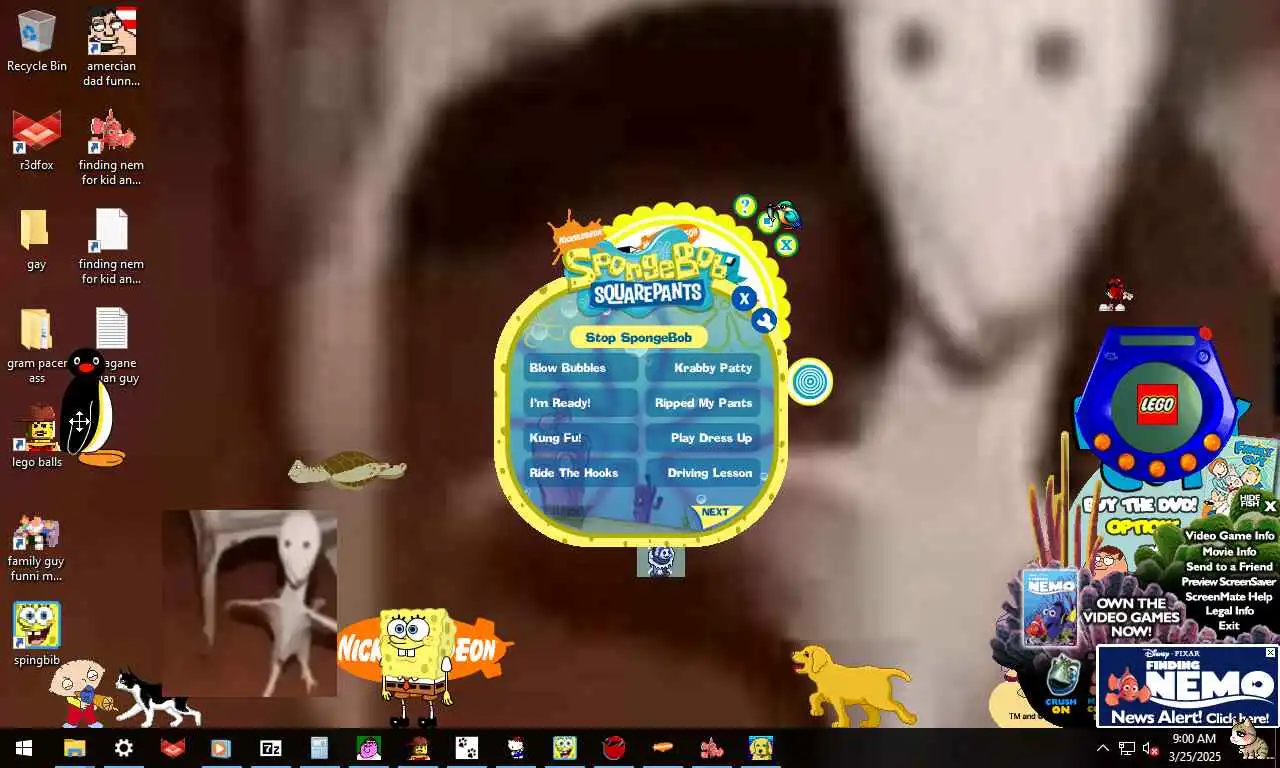Select the family guy funni m... shortcut

[36, 547]
